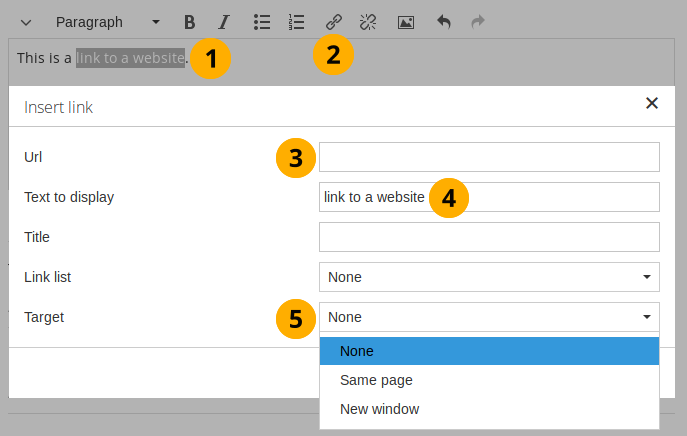The image size is (687, 436).
Task: Click the Target dropdown field
Action: tap(489, 317)
